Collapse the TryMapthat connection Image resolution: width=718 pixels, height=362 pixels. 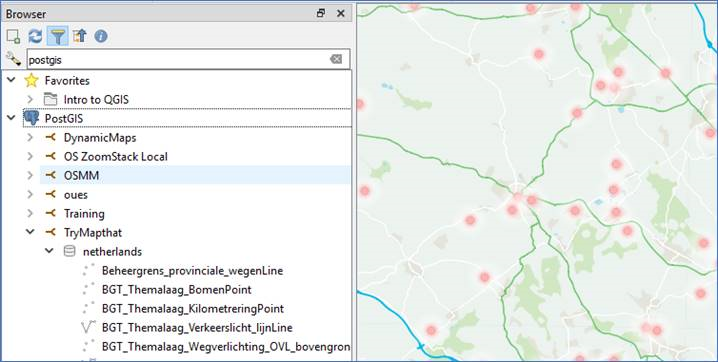pyautogui.click(x=30, y=232)
